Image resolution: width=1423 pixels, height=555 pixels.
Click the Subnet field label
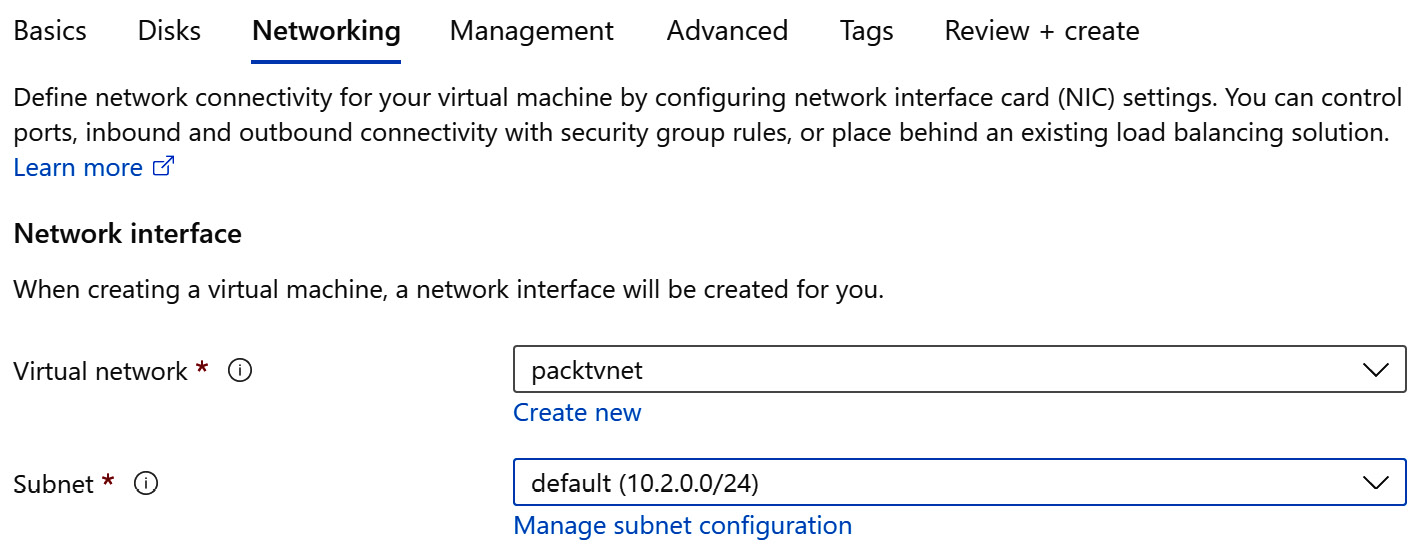pyautogui.click(x=54, y=484)
